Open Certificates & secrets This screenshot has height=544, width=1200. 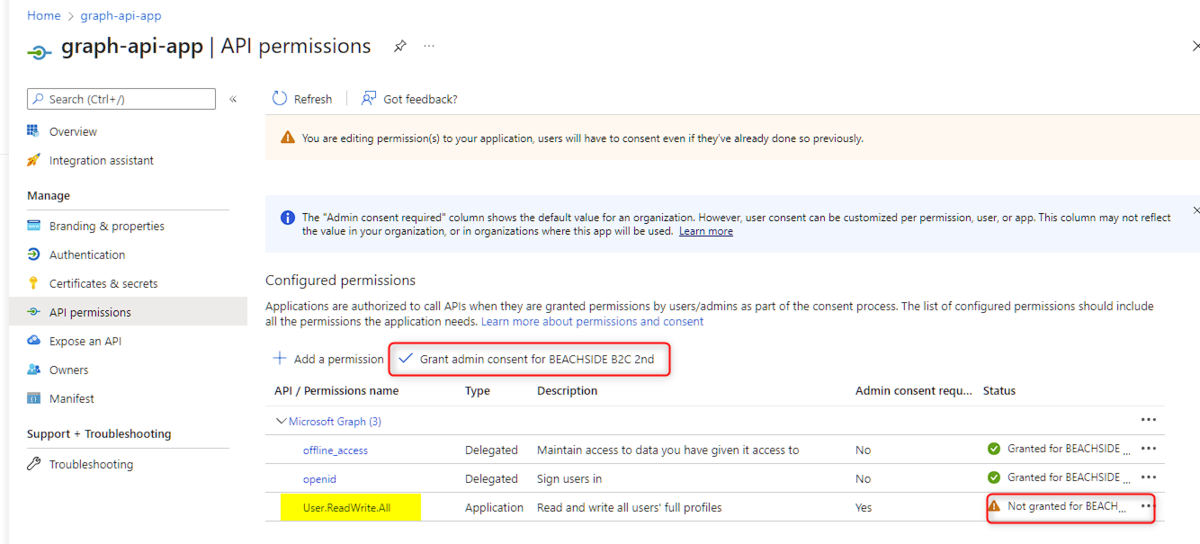click(104, 283)
